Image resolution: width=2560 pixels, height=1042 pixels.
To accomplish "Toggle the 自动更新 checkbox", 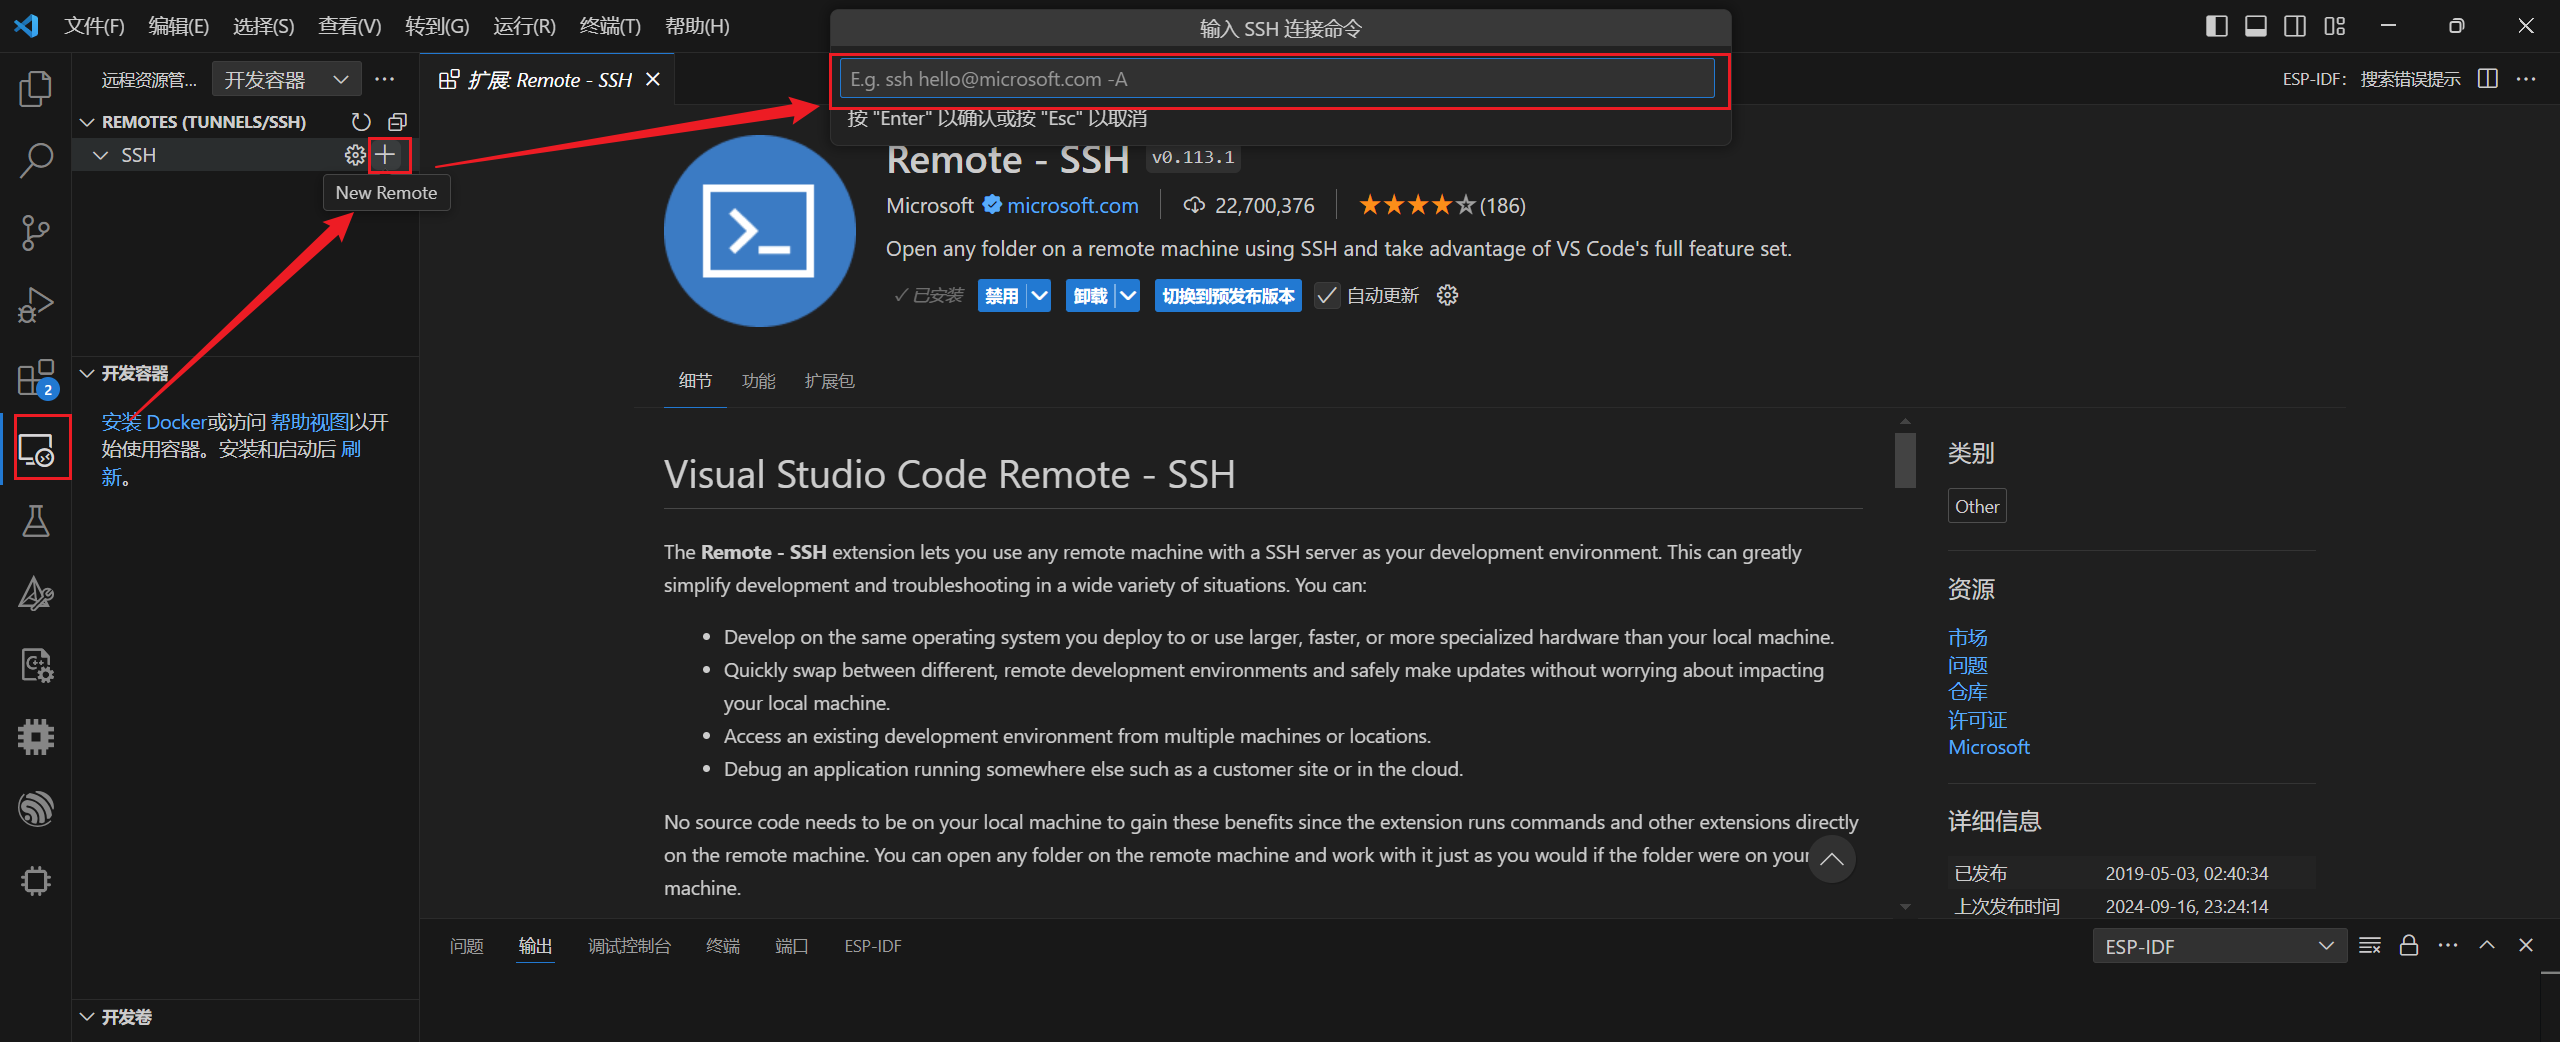I will pos(1327,296).
